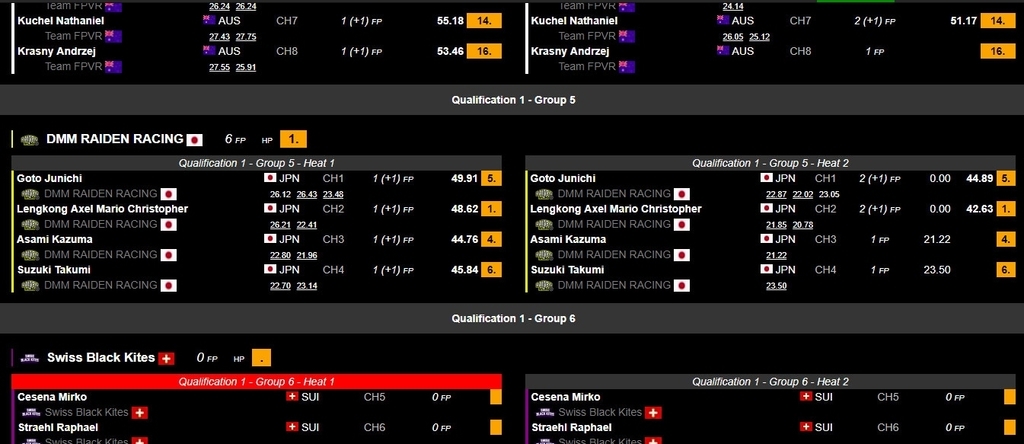Click the Swiss flag beside the Swiss Black Kites heading
Image resolution: width=1024 pixels, height=444 pixels.
click(167, 358)
